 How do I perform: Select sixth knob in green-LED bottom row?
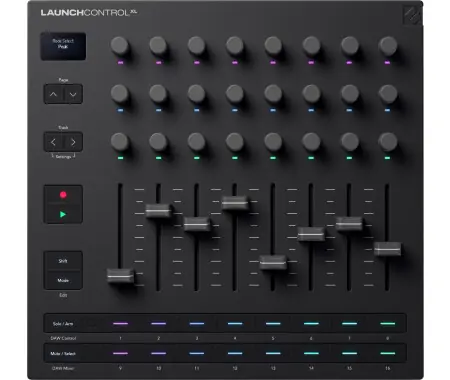click(311, 142)
